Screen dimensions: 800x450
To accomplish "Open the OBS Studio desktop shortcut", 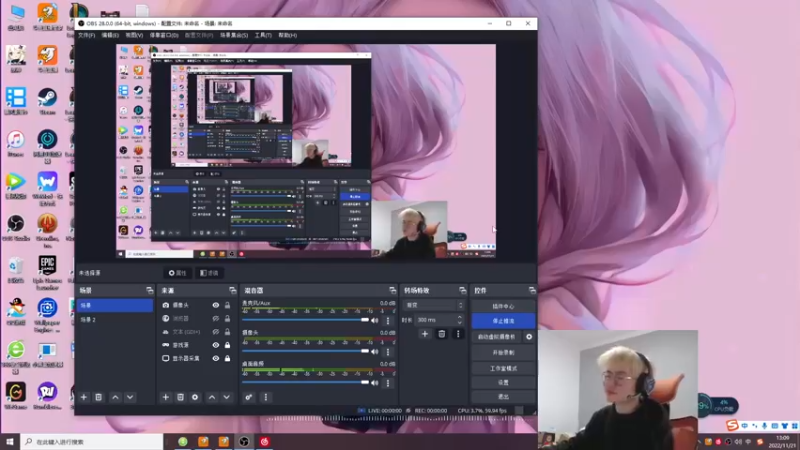I will (16, 228).
